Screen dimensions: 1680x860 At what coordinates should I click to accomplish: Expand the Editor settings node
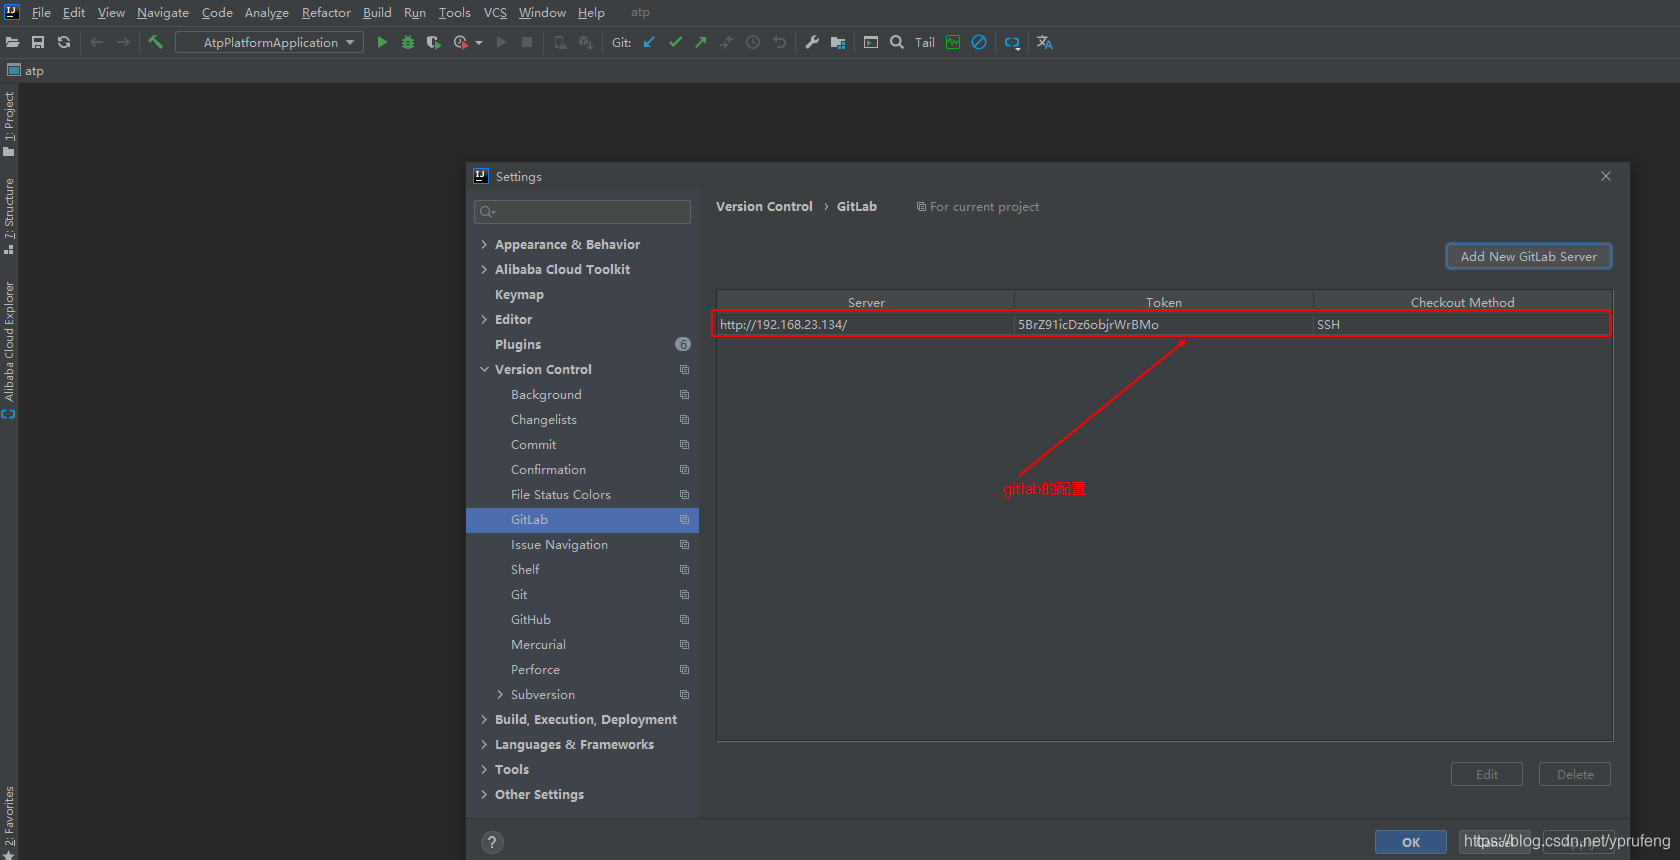click(x=484, y=319)
